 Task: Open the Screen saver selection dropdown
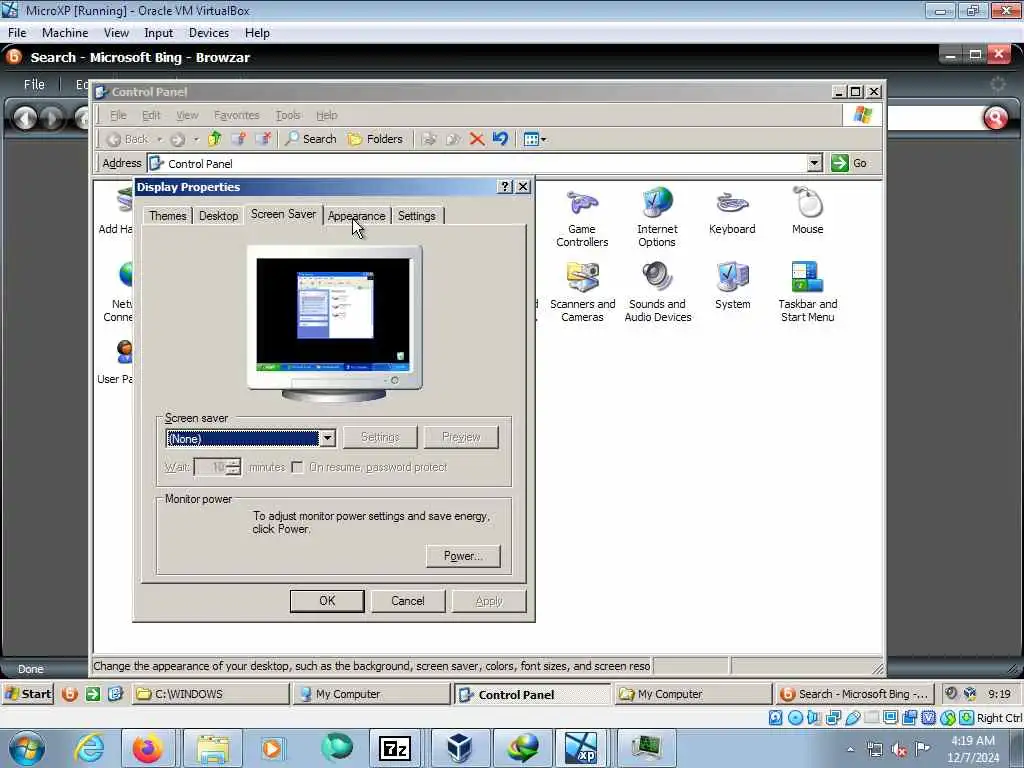(x=328, y=438)
